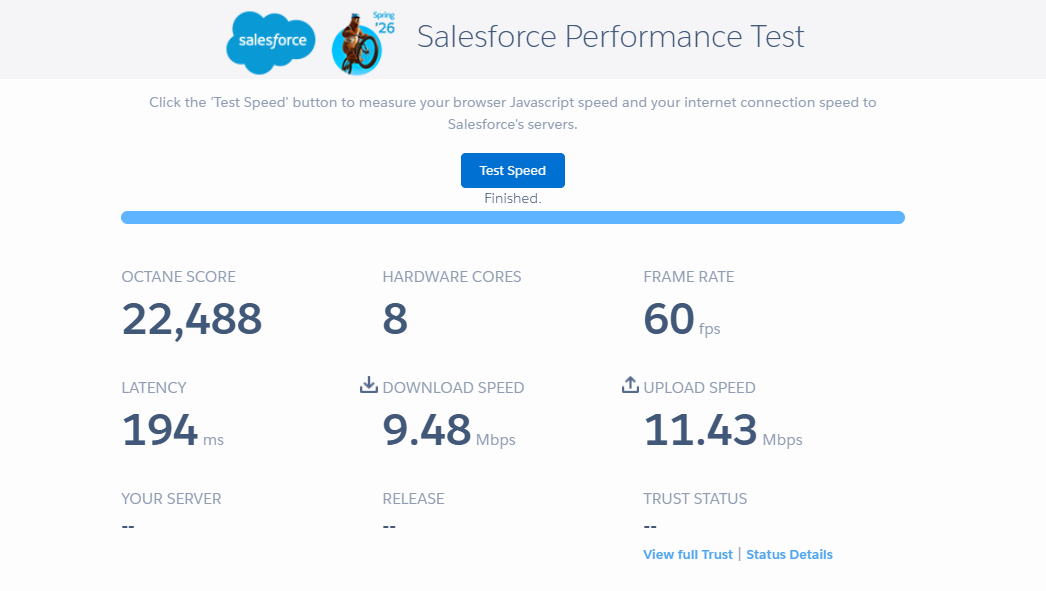The image size is (1046, 591).
Task: Click the blue test progress bar
Action: click(512, 217)
